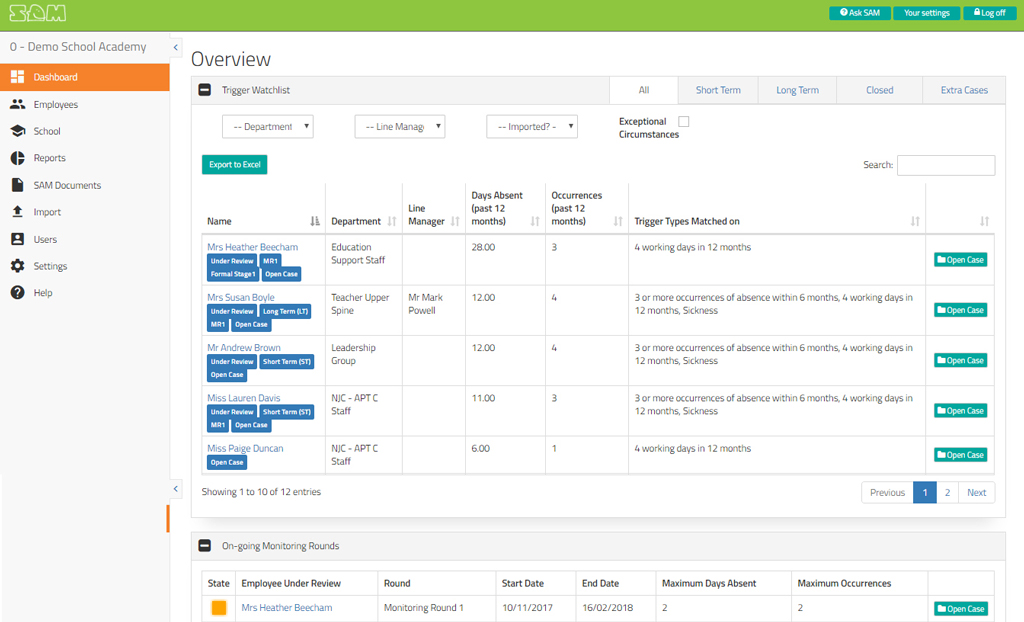The width and height of the screenshot is (1024, 622).
Task: Click the SAM Documents file icon
Action: click(x=18, y=185)
